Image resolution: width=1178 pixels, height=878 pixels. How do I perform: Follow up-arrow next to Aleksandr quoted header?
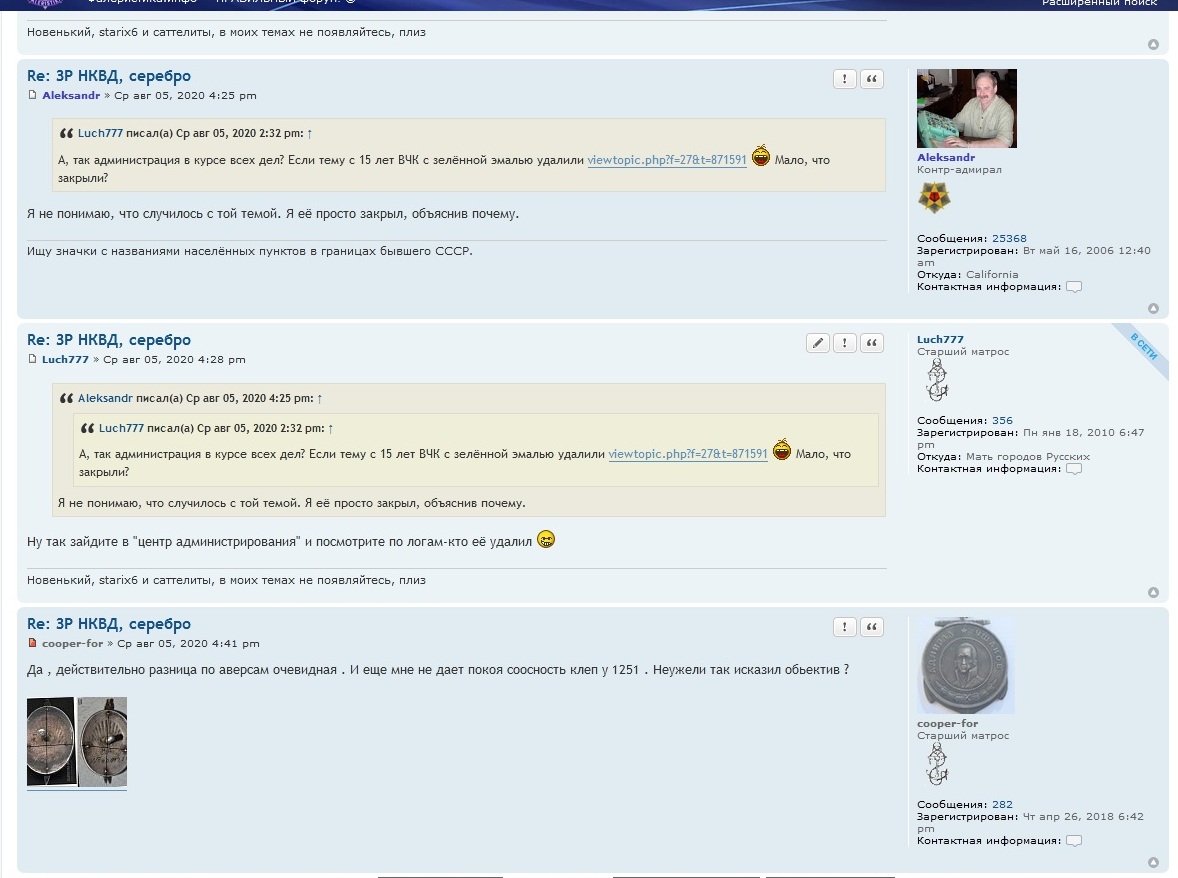[x=319, y=399]
